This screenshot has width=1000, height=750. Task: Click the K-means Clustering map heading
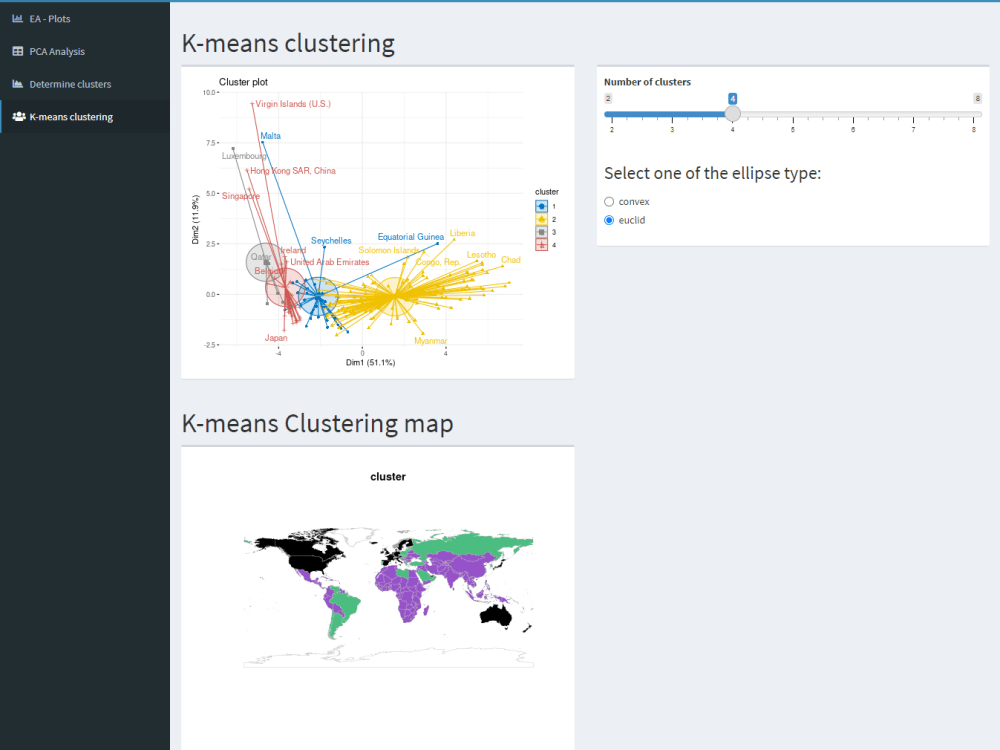click(318, 423)
